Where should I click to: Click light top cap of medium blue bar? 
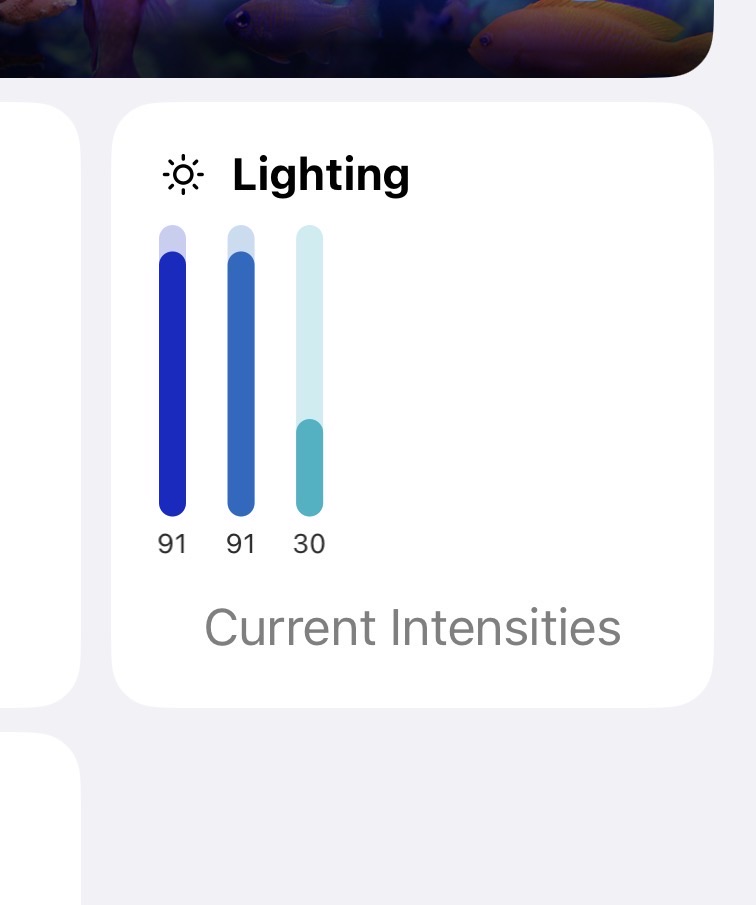[x=241, y=238]
